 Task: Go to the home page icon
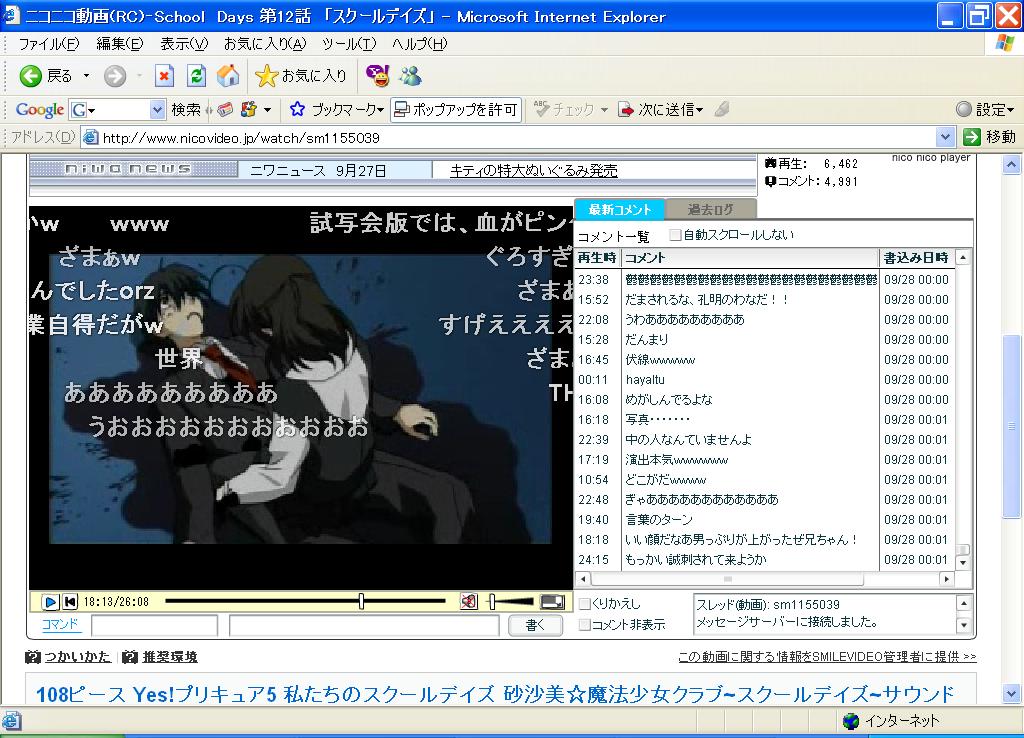(x=228, y=76)
